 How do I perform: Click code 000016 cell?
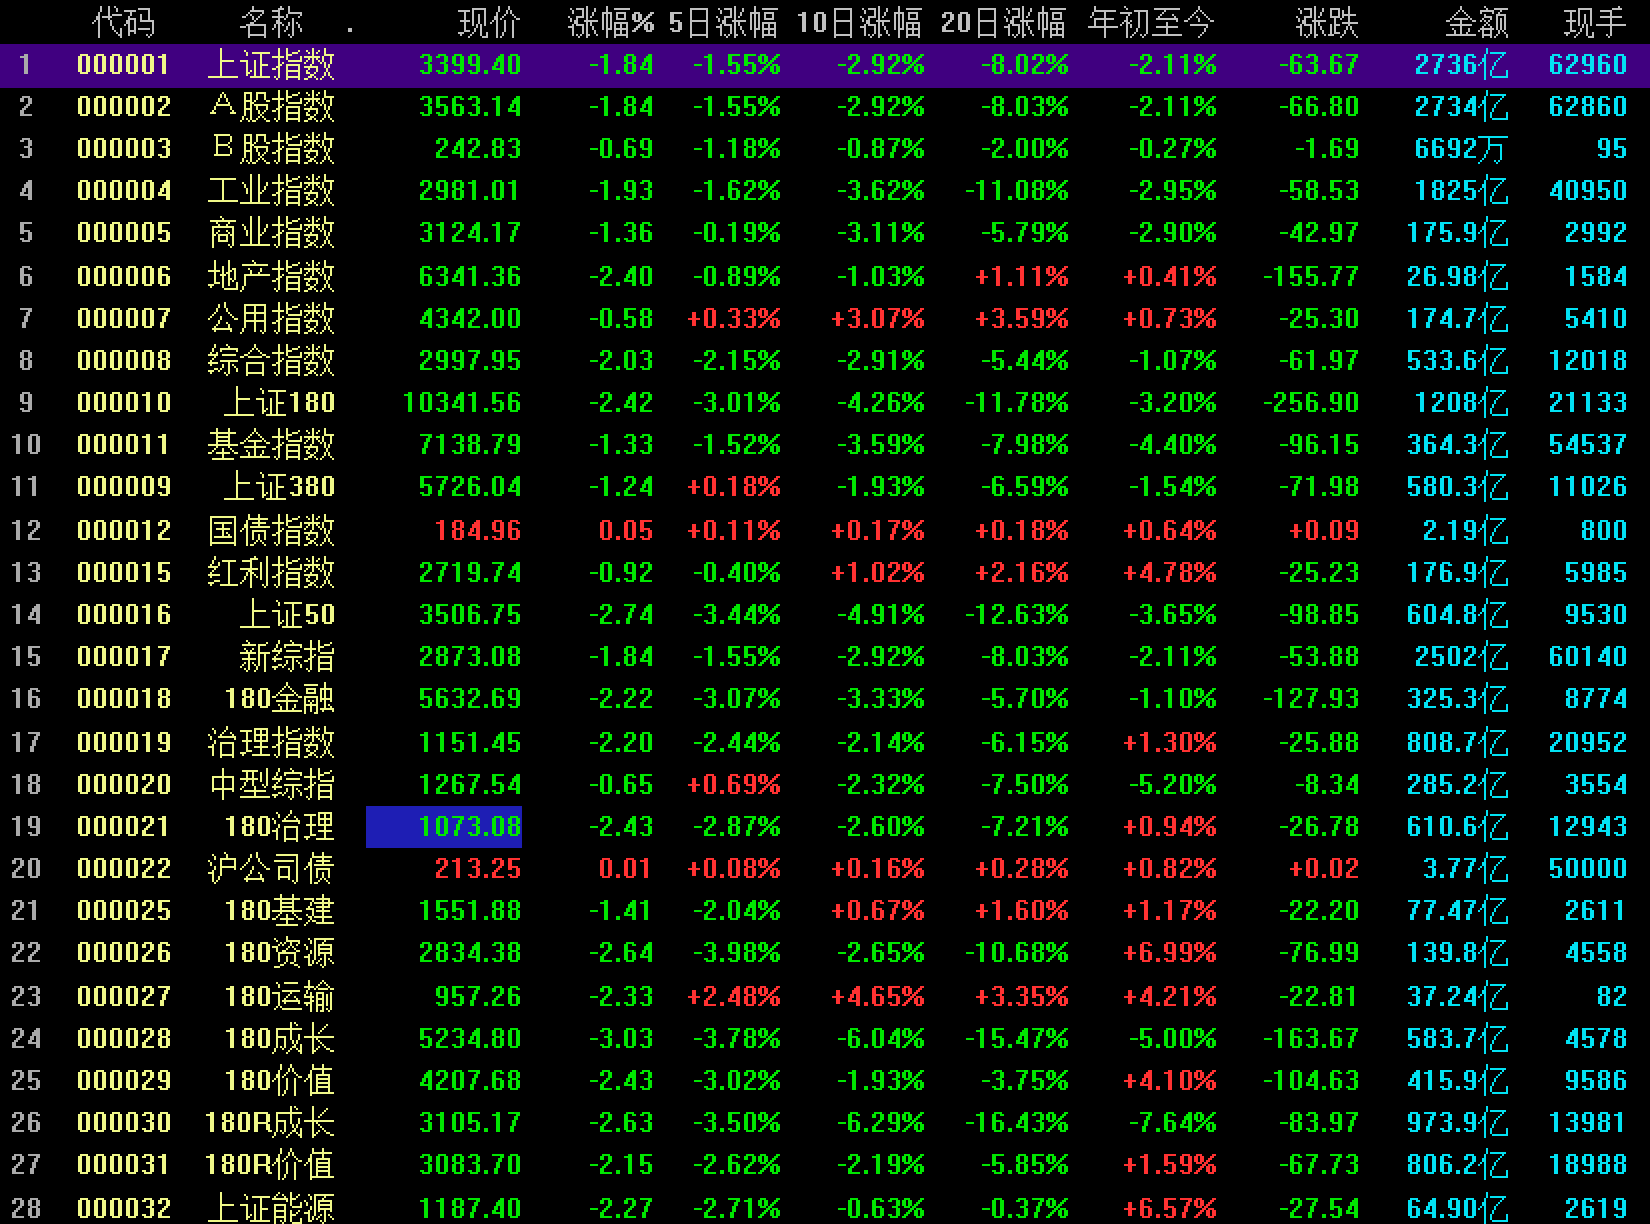tap(124, 615)
